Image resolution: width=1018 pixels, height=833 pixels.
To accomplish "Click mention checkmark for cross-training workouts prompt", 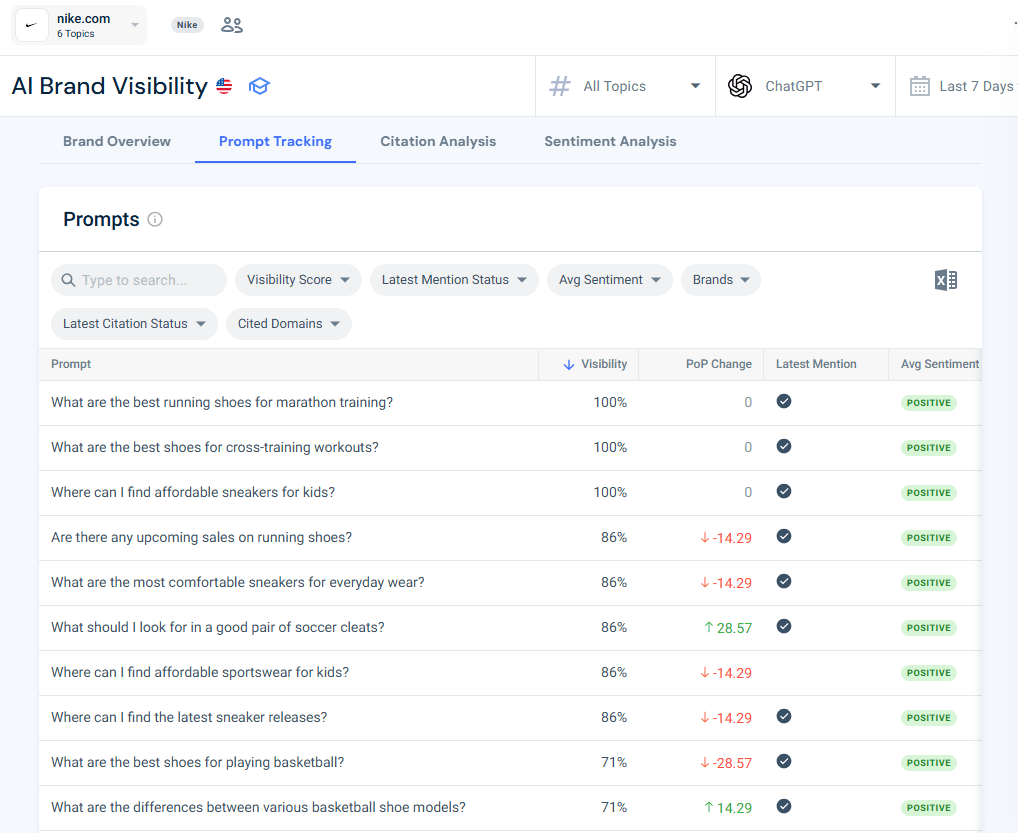I will coord(784,446).
